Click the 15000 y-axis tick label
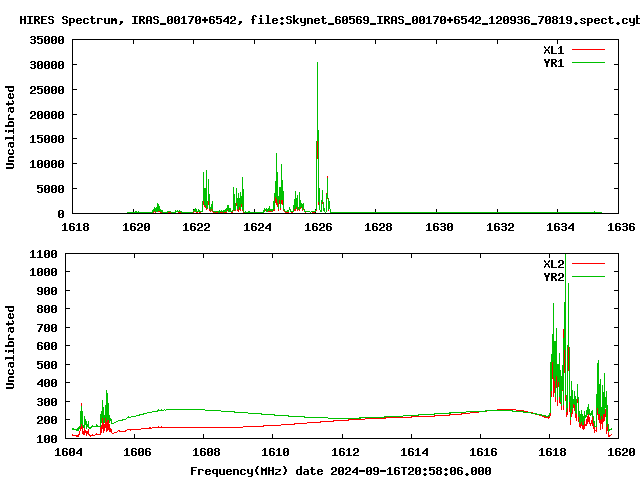Screen dimensions: 640x480 pyautogui.click(x=47, y=139)
